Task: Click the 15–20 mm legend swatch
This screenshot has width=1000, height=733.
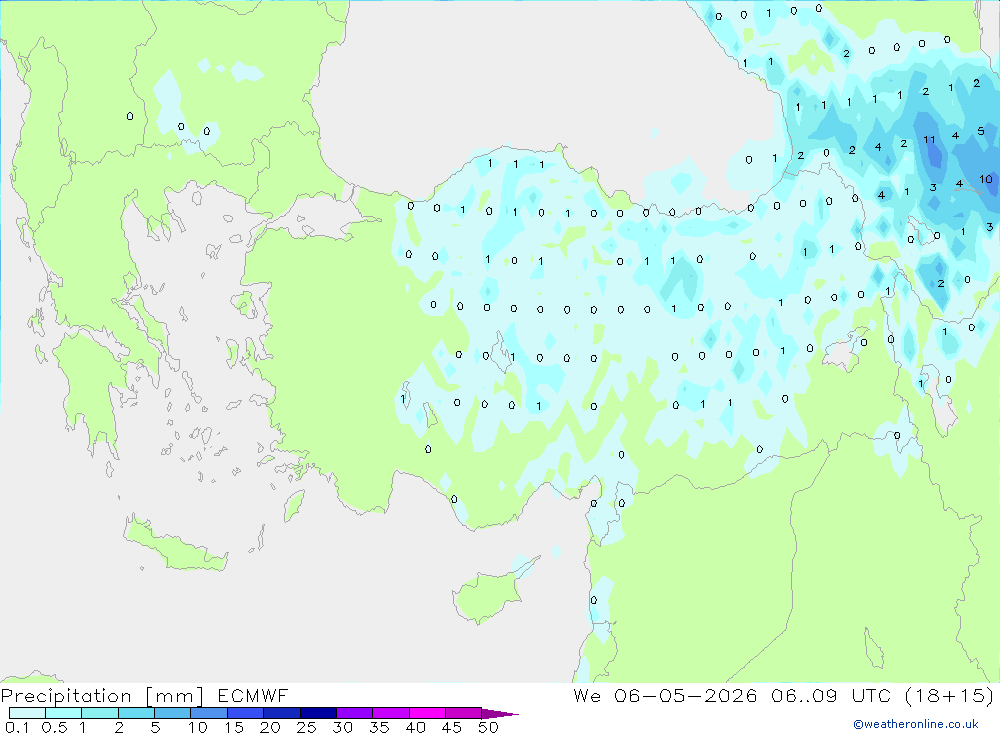Action: coord(245,713)
